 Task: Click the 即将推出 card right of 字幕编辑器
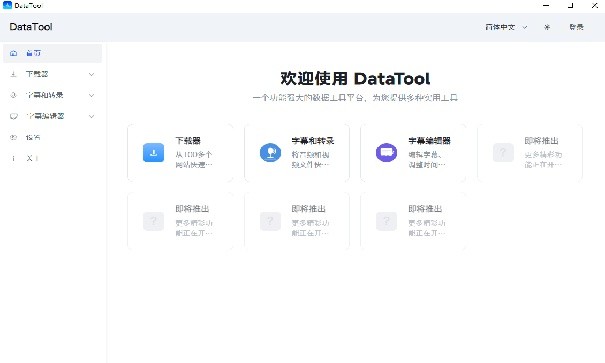(x=530, y=152)
